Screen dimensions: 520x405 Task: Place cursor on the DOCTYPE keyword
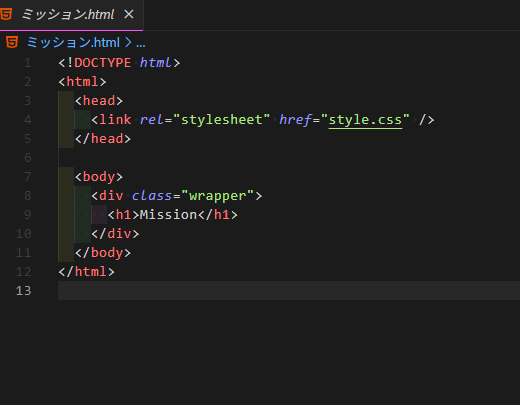point(103,63)
